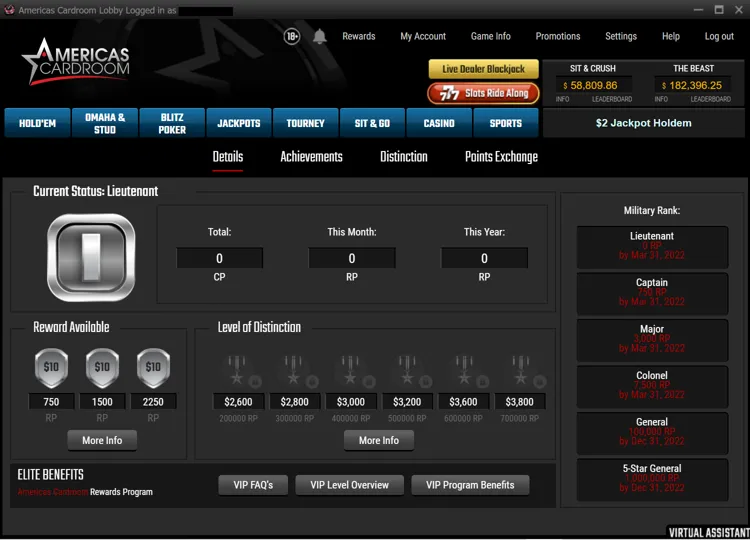Image resolution: width=750 pixels, height=540 pixels.
Task: Click the medal above $3,200 distinction
Action: [x=408, y=371]
